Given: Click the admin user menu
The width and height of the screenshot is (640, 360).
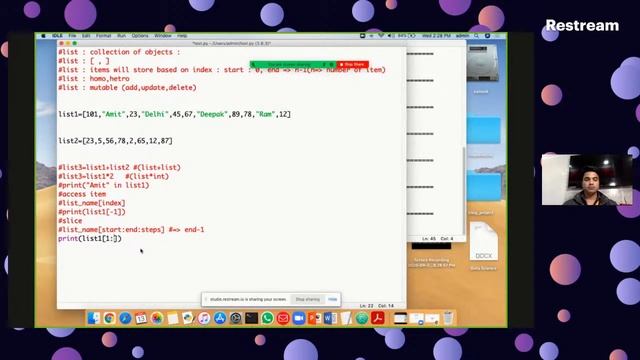Looking at the screenshot, I should (462, 36).
